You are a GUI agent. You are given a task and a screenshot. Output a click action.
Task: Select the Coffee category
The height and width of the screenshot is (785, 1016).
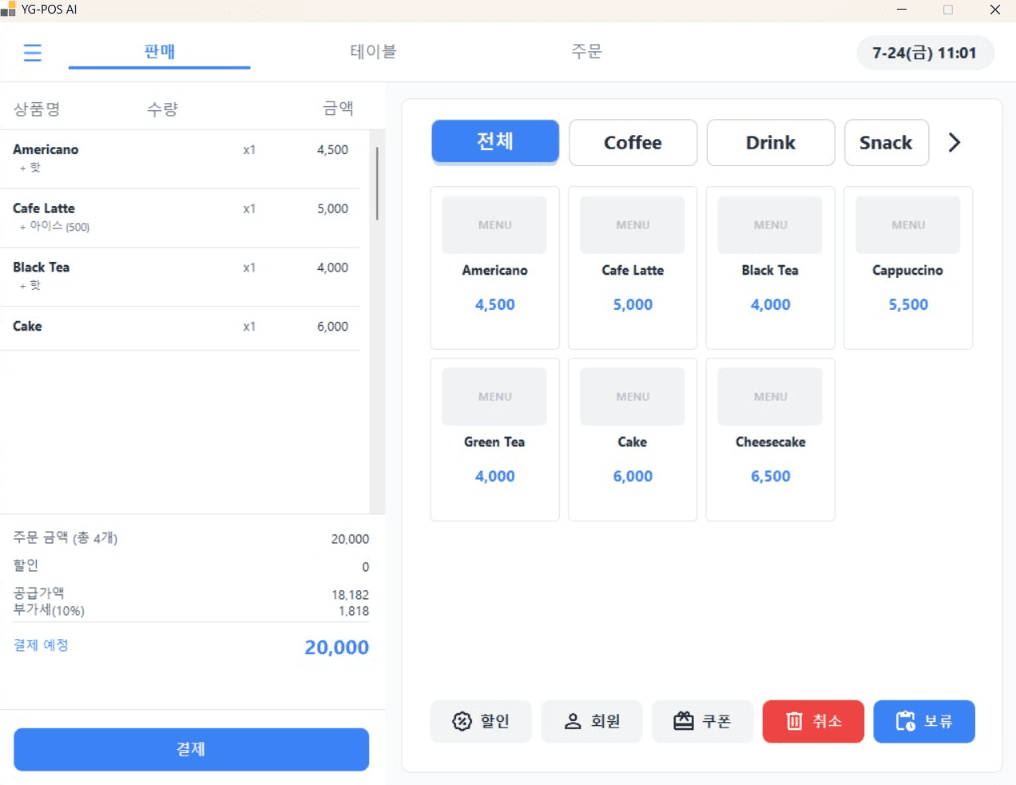pyautogui.click(x=633, y=143)
